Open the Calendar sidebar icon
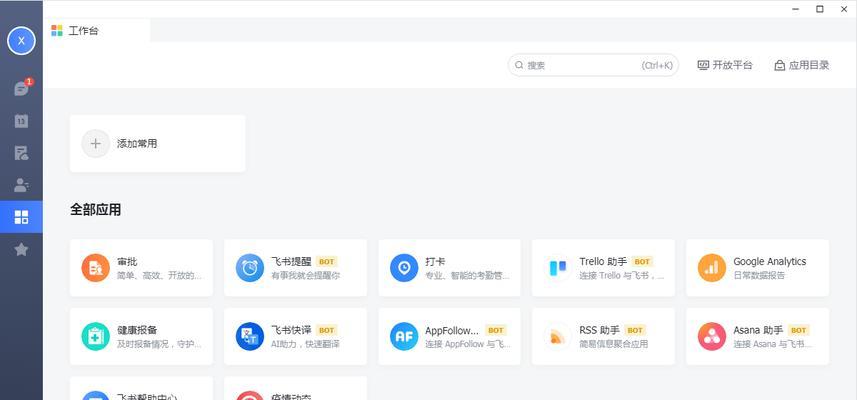Viewport: 857px width, 400px height. 21,121
